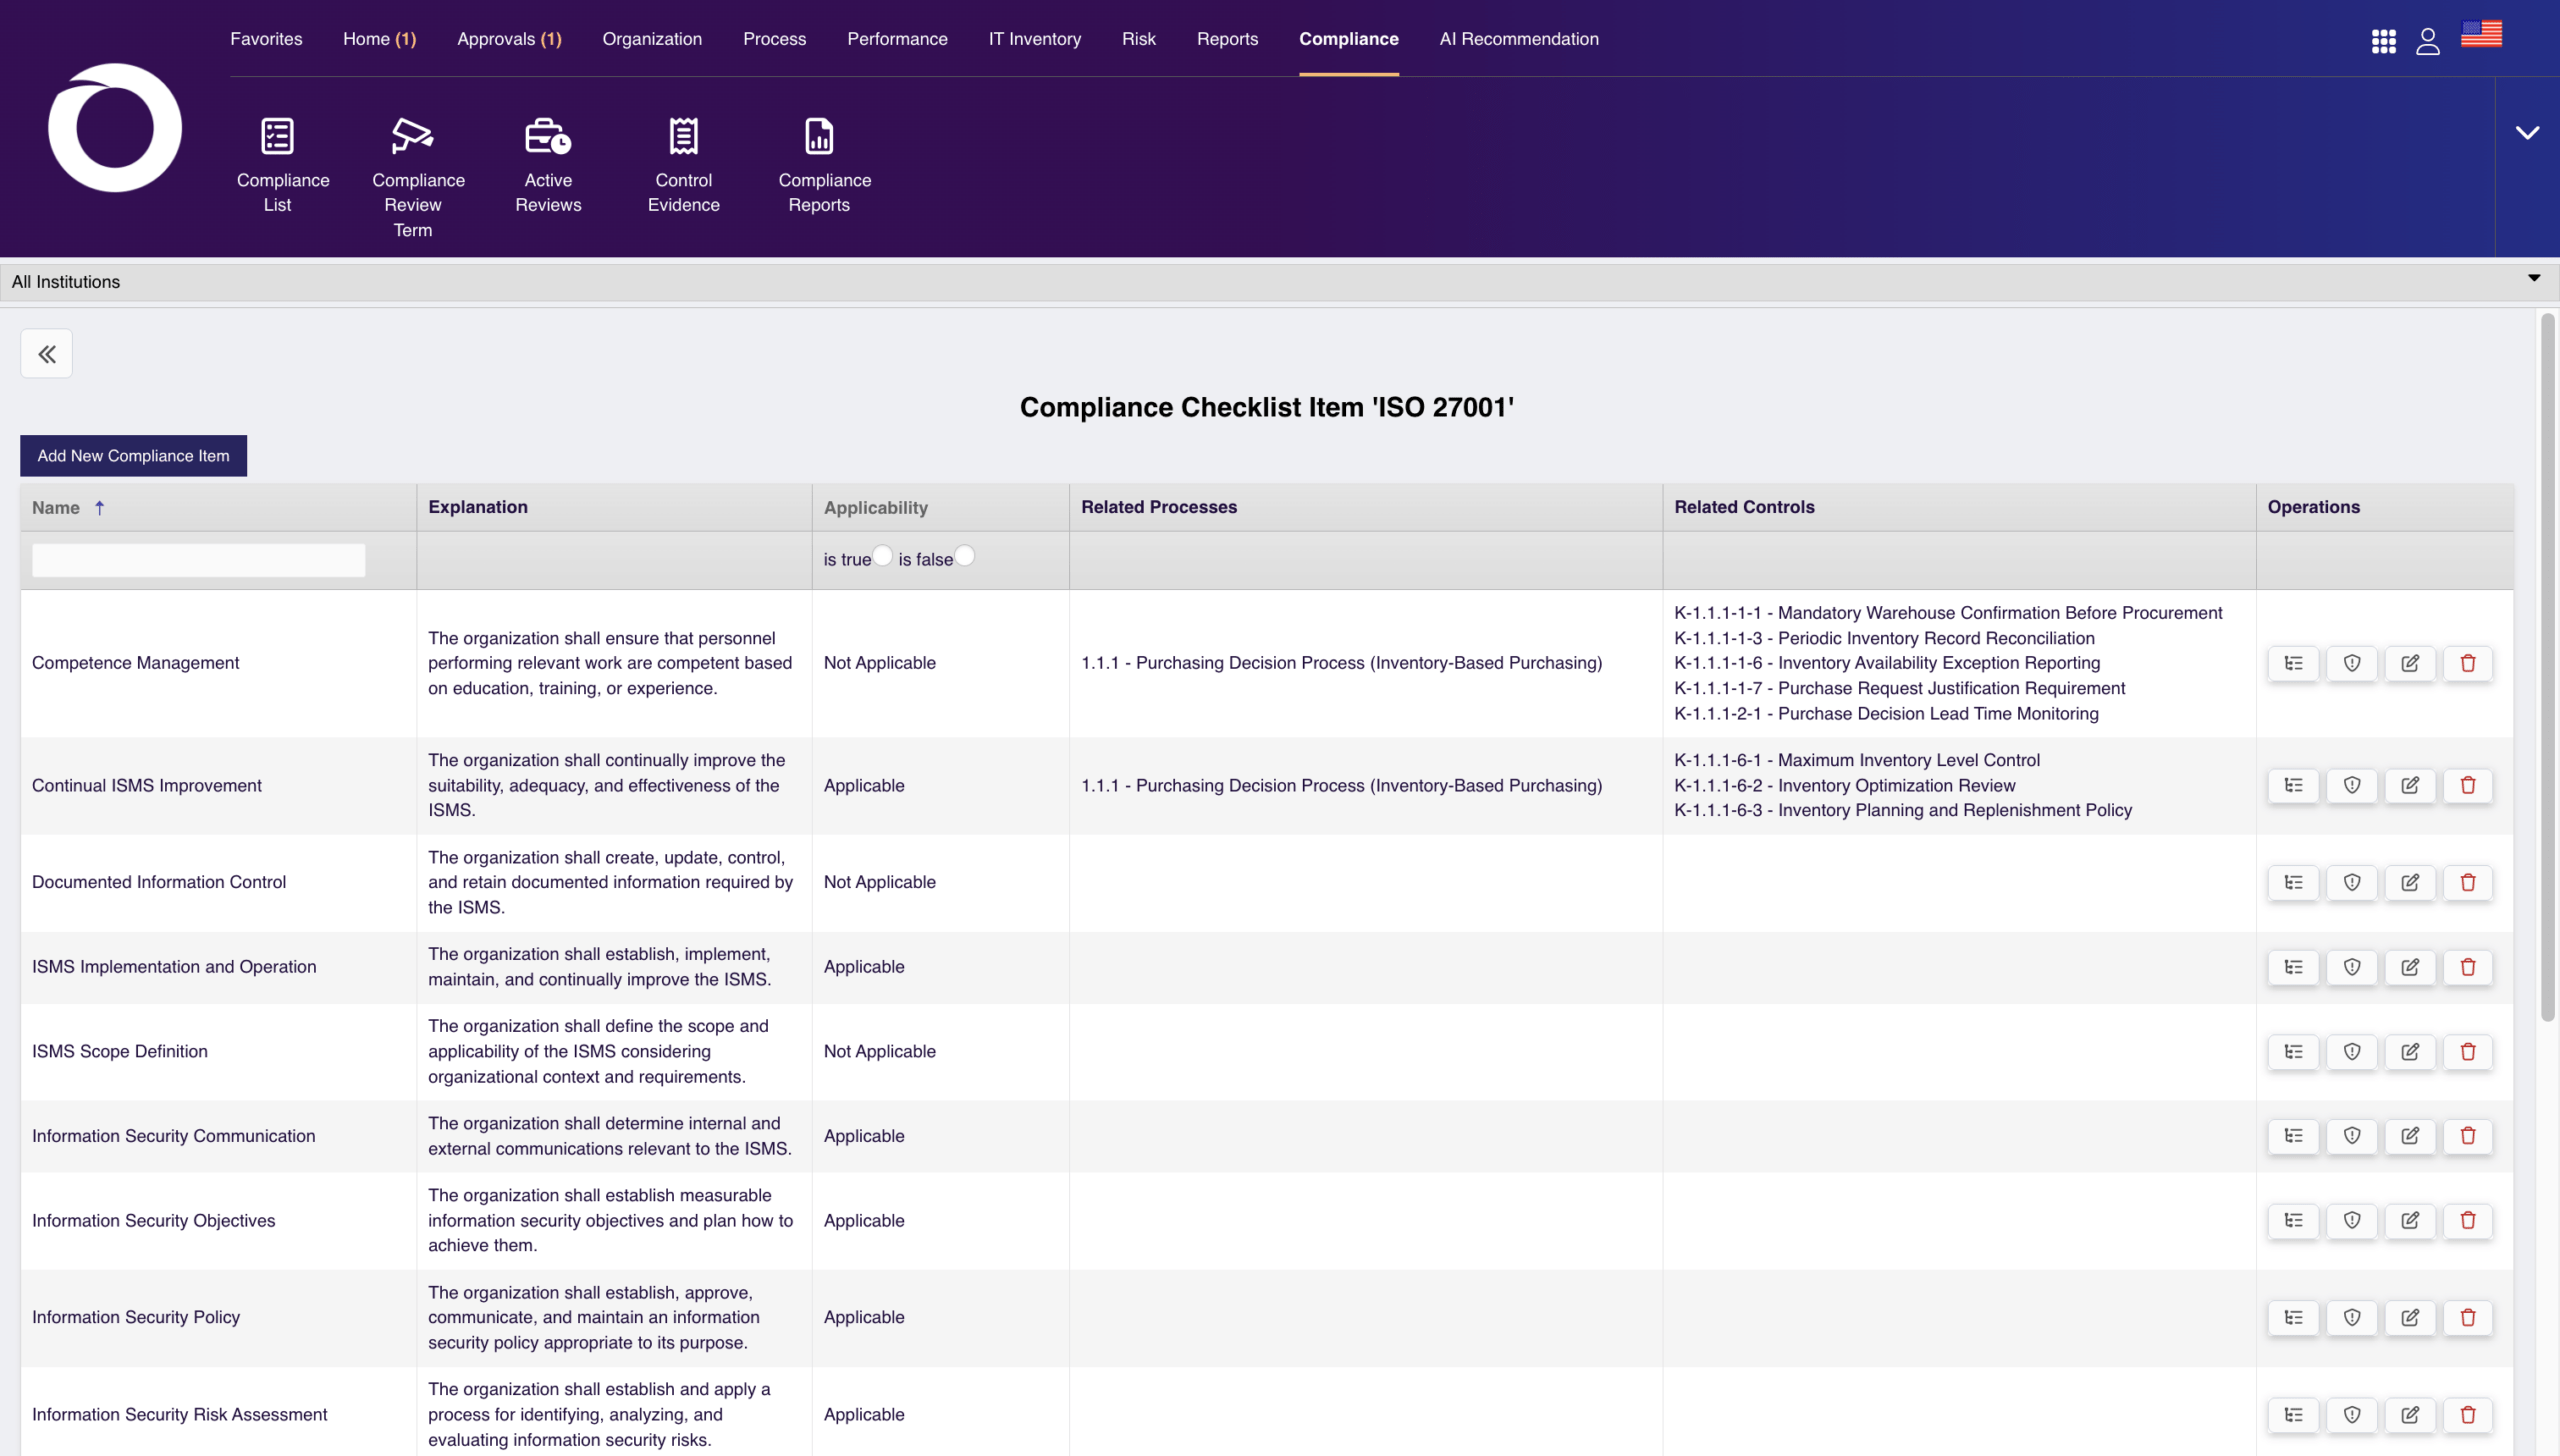Edit ISMS Implementation and Operation item
2560x1456 pixels.
[x=2410, y=967]
